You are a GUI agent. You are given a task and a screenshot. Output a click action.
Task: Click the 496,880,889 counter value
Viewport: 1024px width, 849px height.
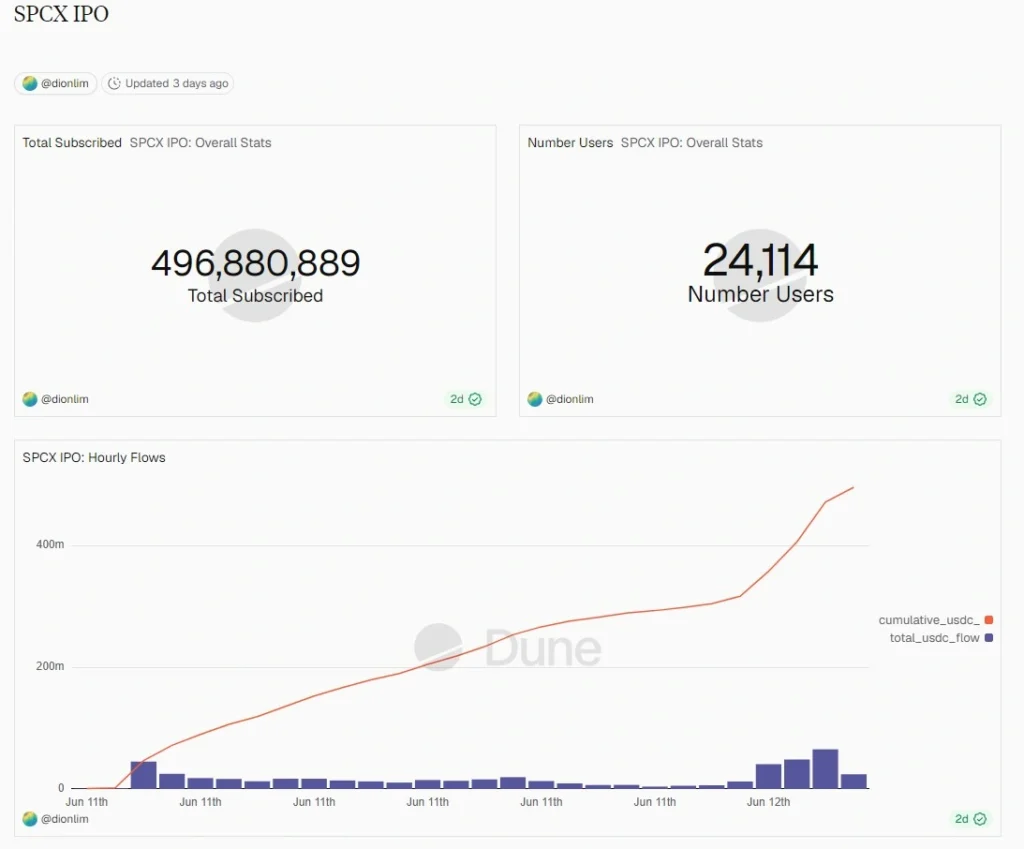[255, 263]
